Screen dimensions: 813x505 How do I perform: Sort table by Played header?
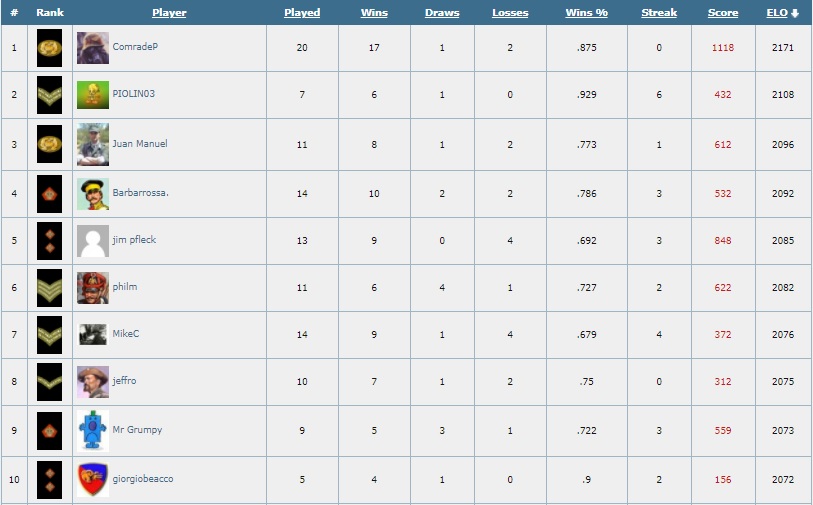click(x=302, y=13)
